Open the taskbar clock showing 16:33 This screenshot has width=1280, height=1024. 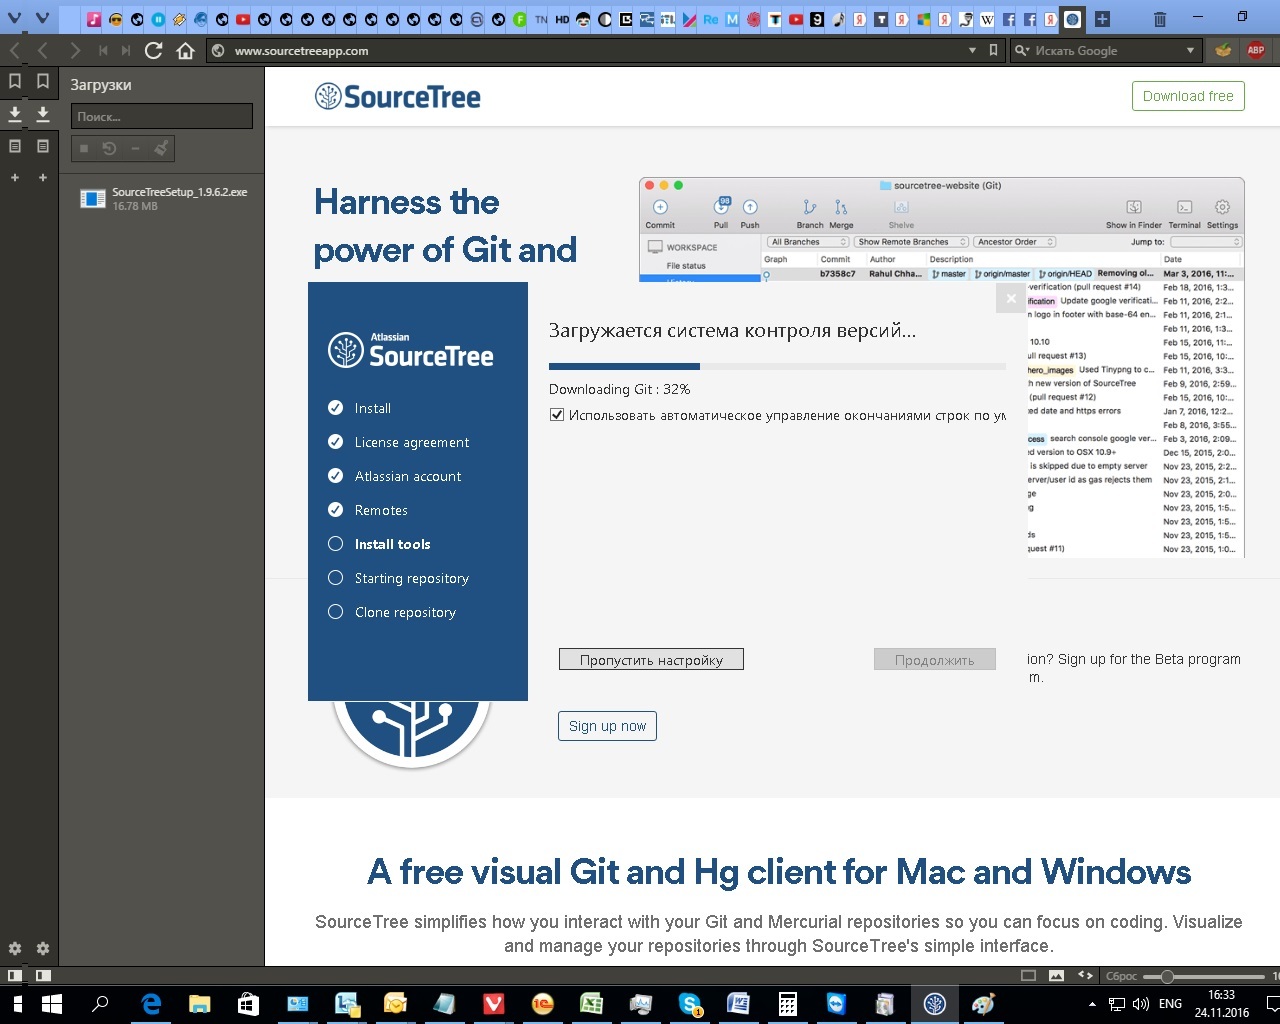pyautogui.click(x=1221, y=1004)
